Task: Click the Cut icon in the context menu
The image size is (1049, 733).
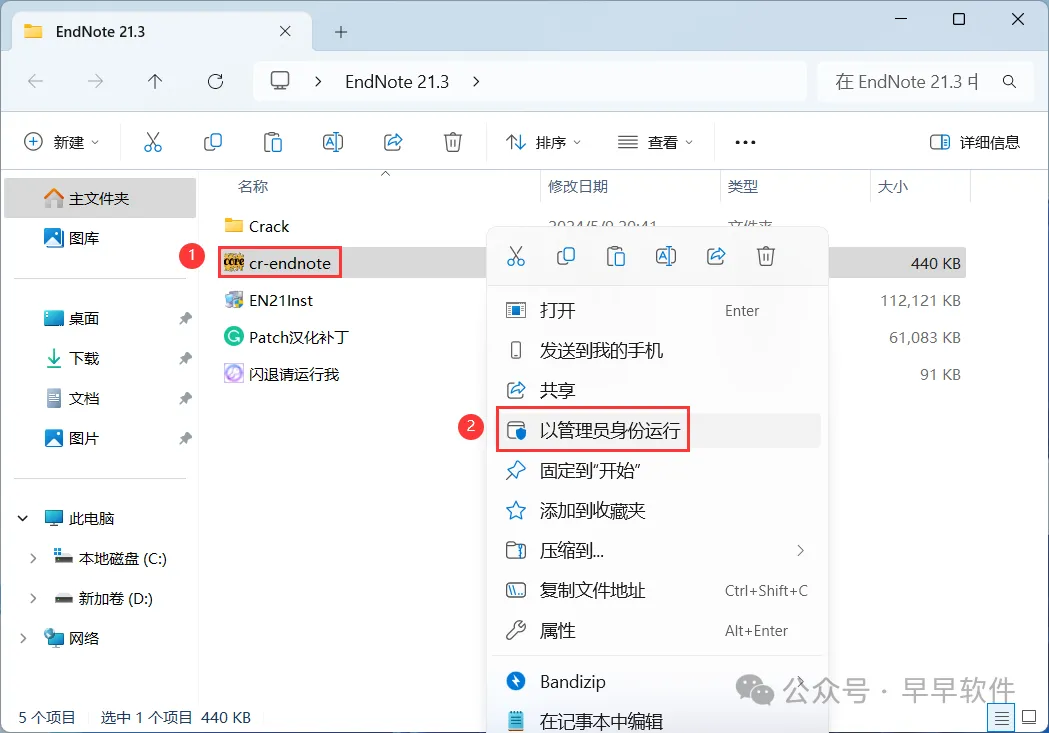Action: 516,256
